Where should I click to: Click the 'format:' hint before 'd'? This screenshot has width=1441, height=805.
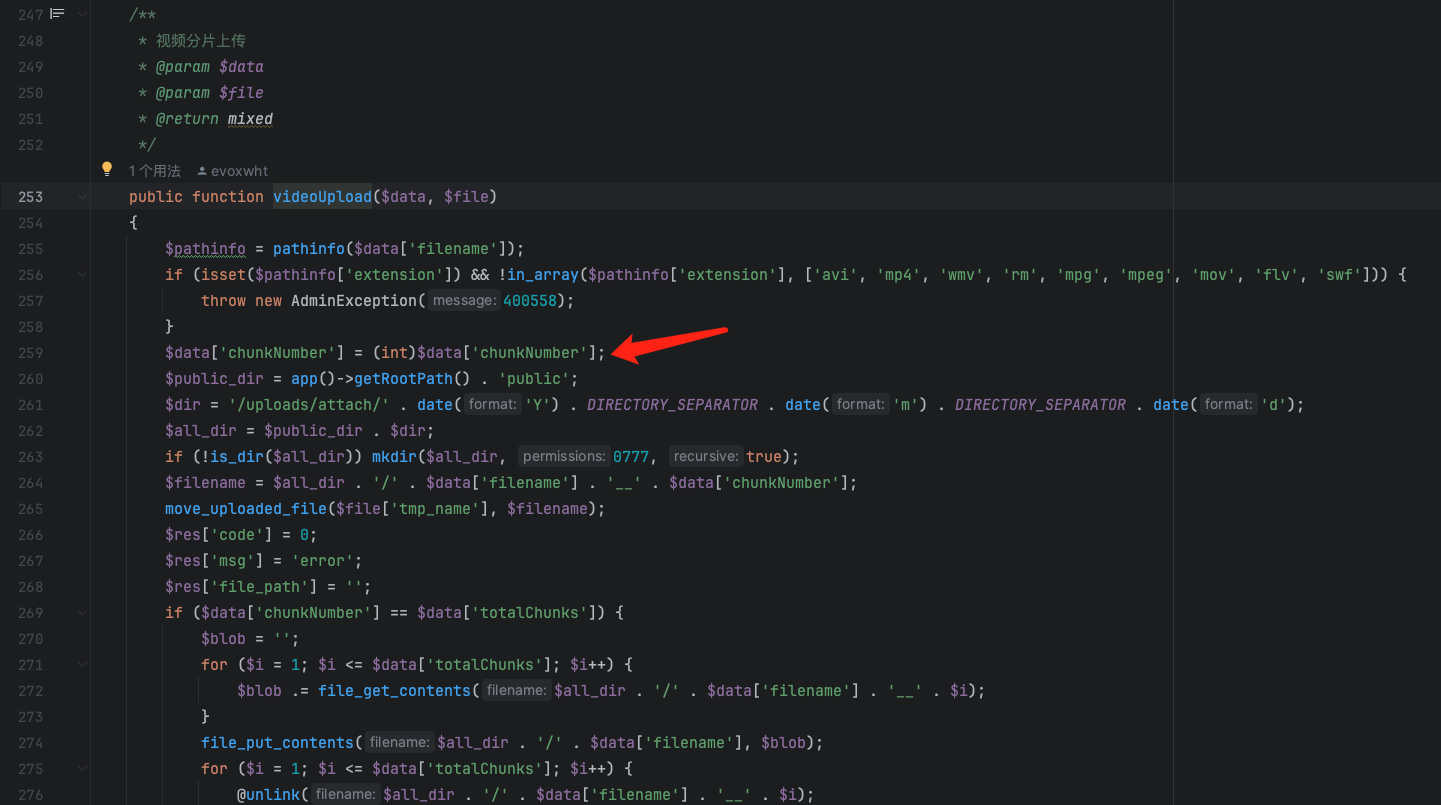coord(1228,405)
